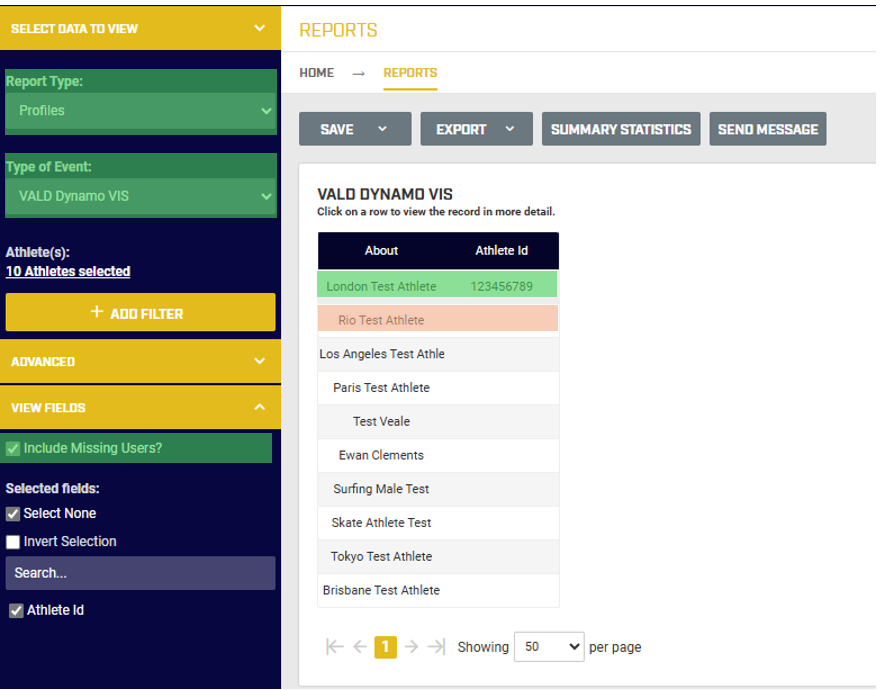886x690 pixels.
Task: Open the Skate Athlete Test row
Action: [438, 523]
